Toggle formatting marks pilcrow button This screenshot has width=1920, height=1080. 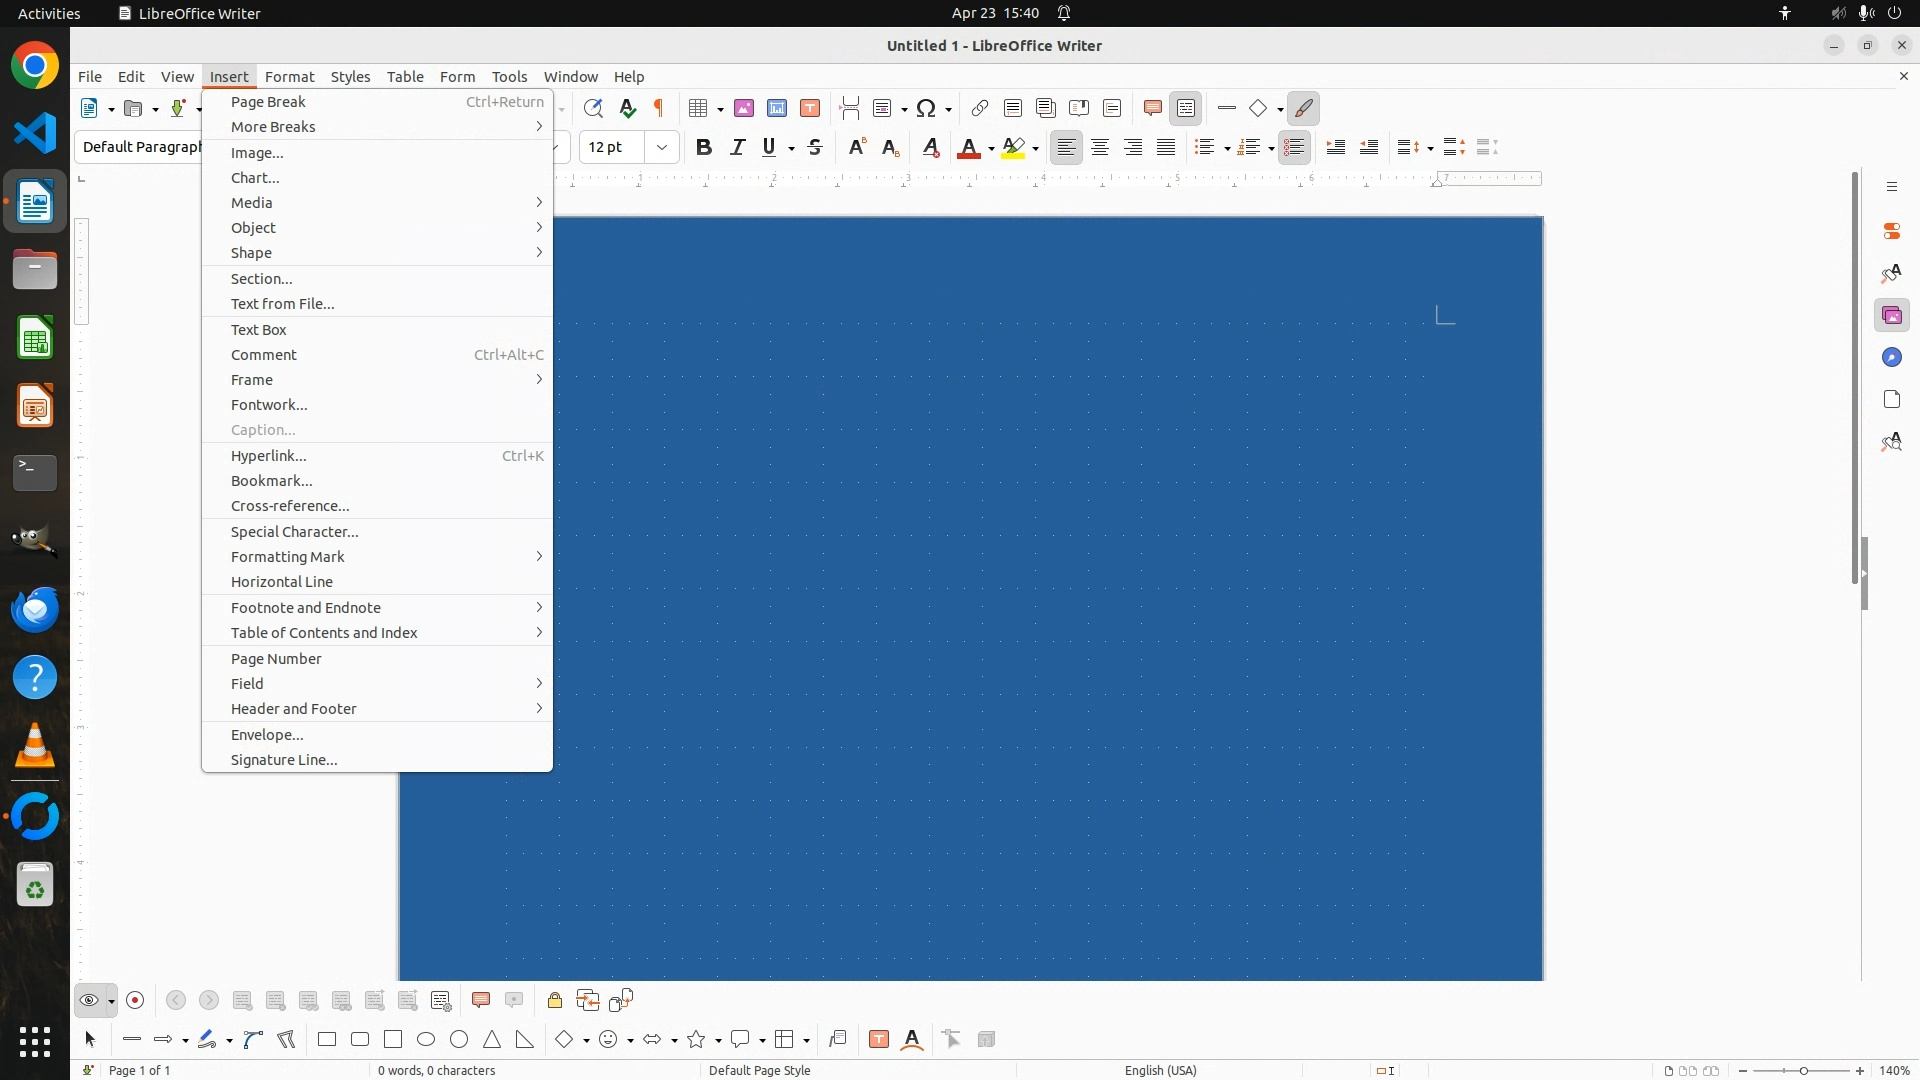click(659, 108)
